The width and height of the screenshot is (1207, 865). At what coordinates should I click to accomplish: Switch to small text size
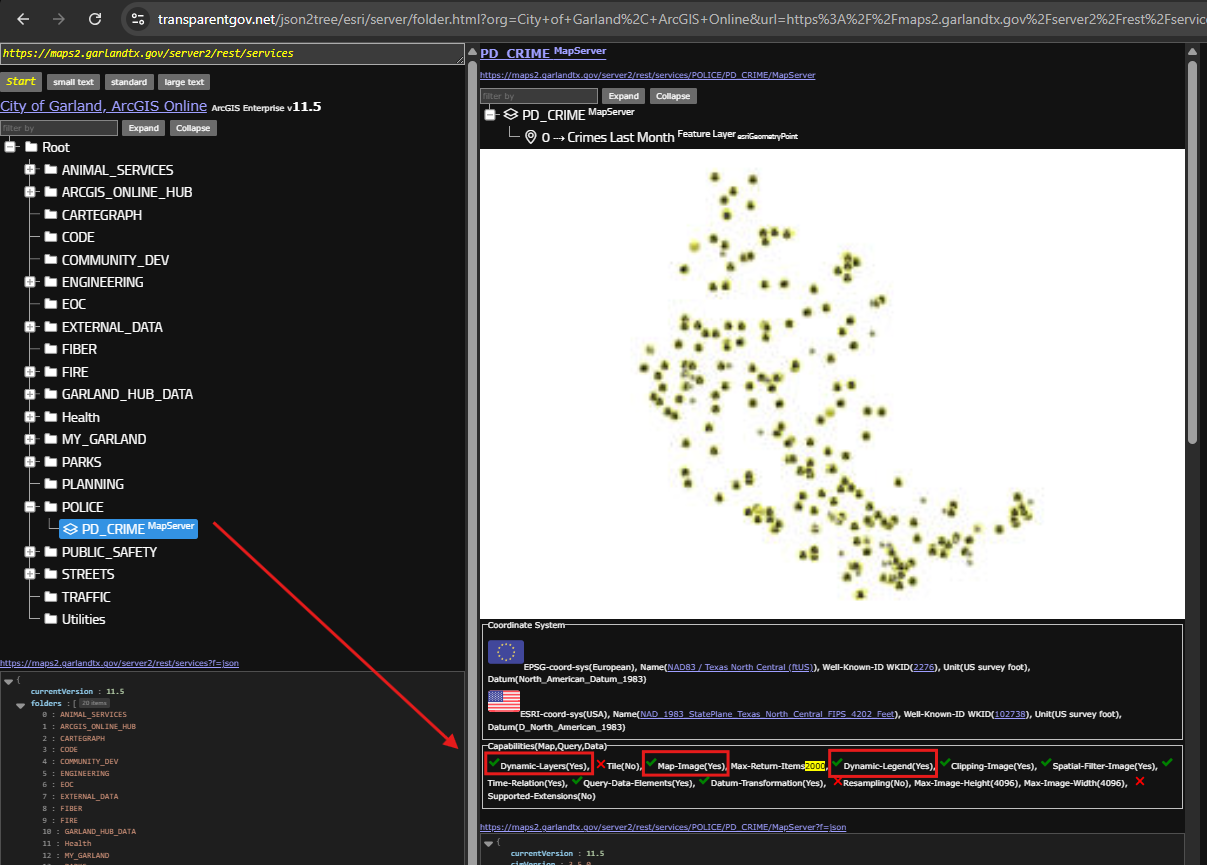(73, 83)
